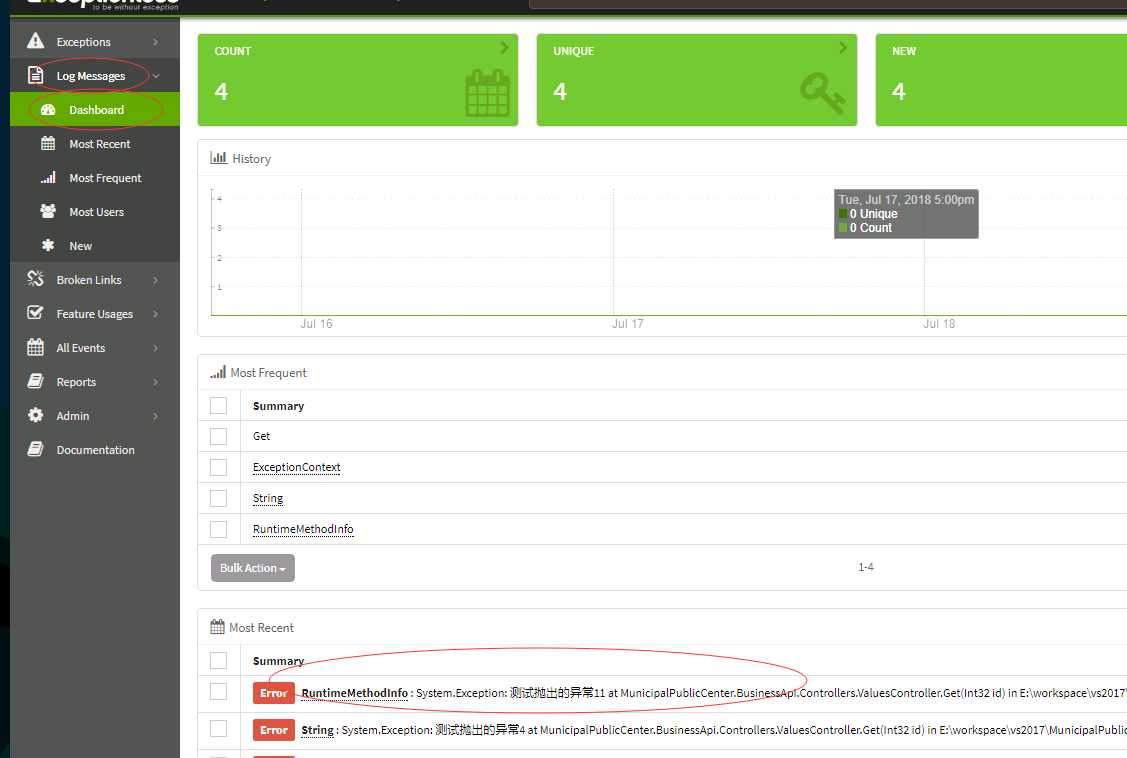Click the New asterisk icon in sidebar

coord(48,245)
